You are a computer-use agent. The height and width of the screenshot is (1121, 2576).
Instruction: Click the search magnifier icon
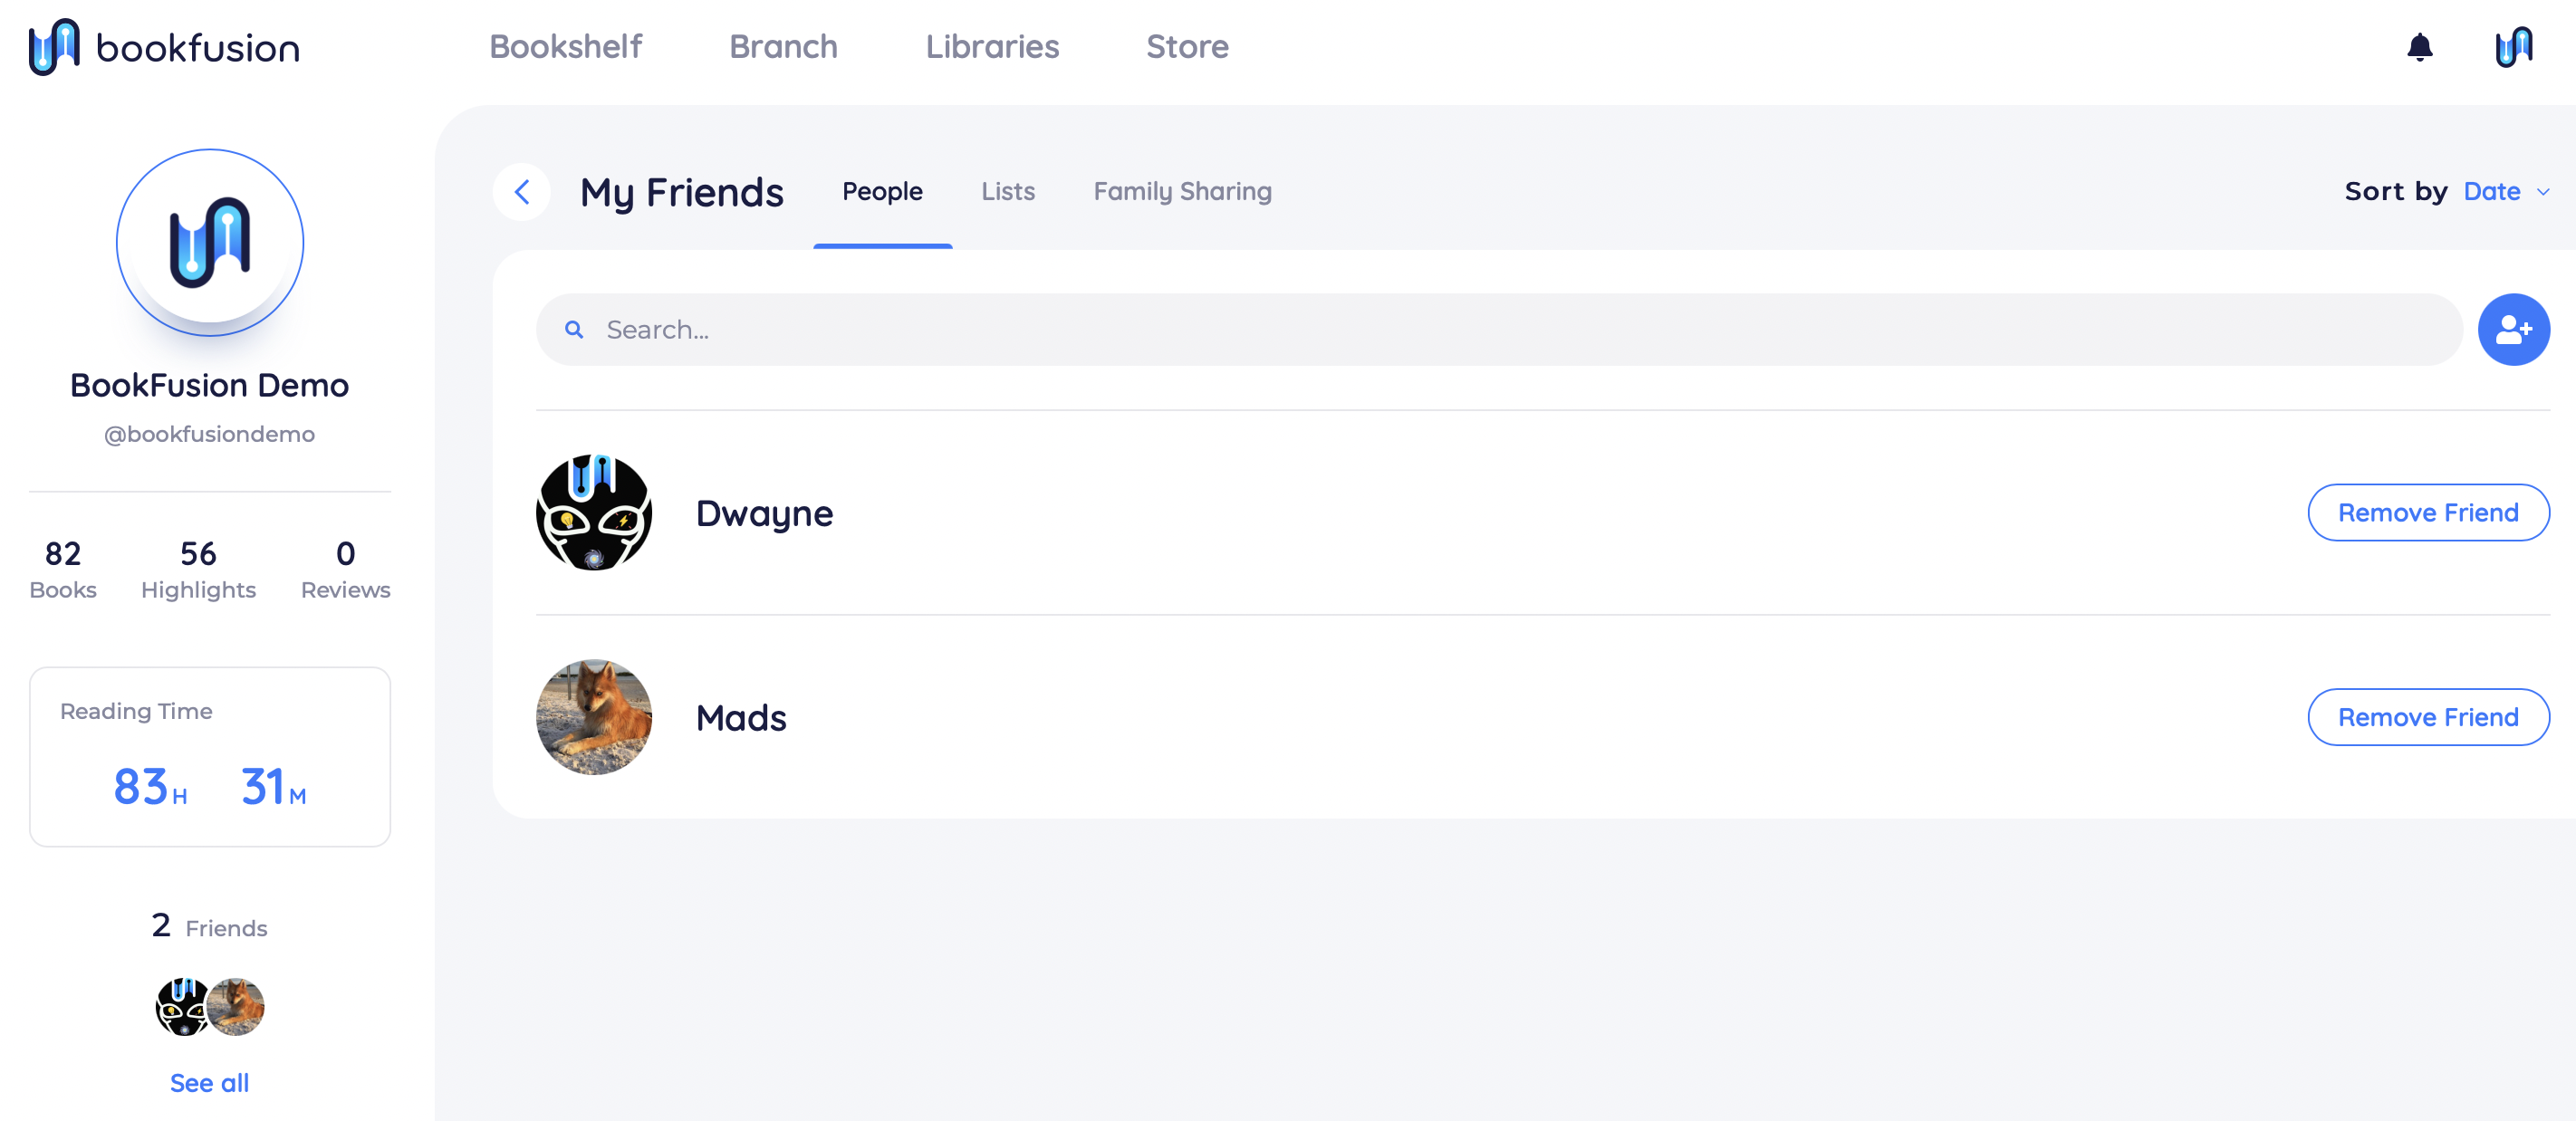click(x=574, y=329)
